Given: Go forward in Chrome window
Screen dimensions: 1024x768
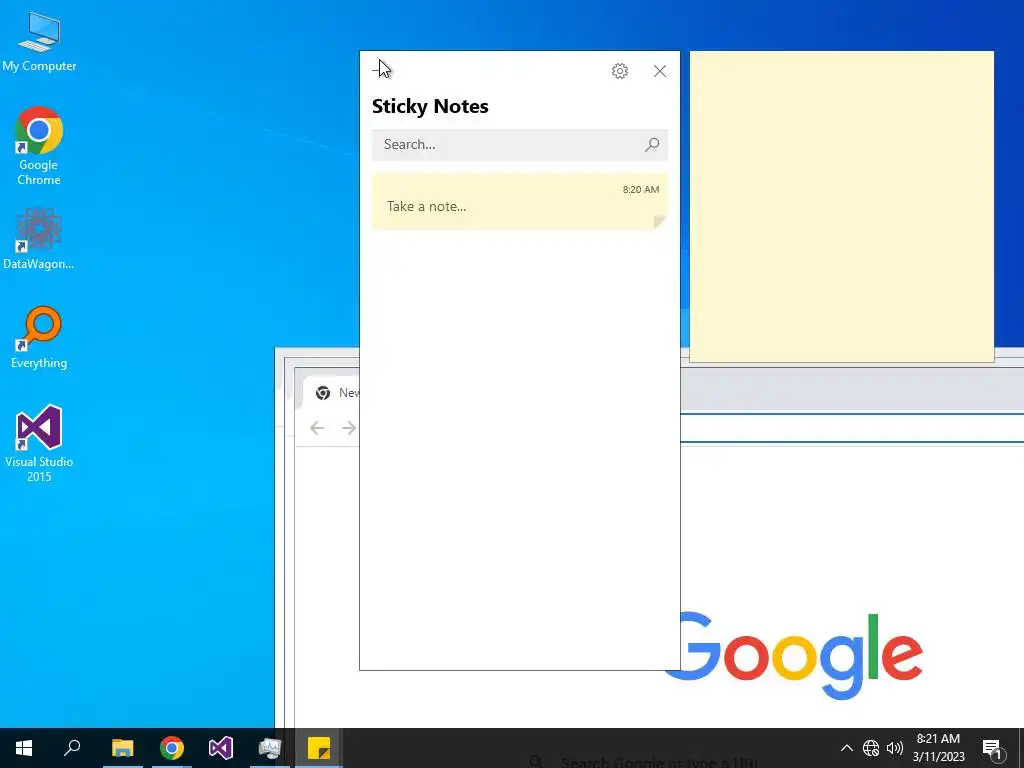Looking at the screenshot, I should click(x=349, y=428).
